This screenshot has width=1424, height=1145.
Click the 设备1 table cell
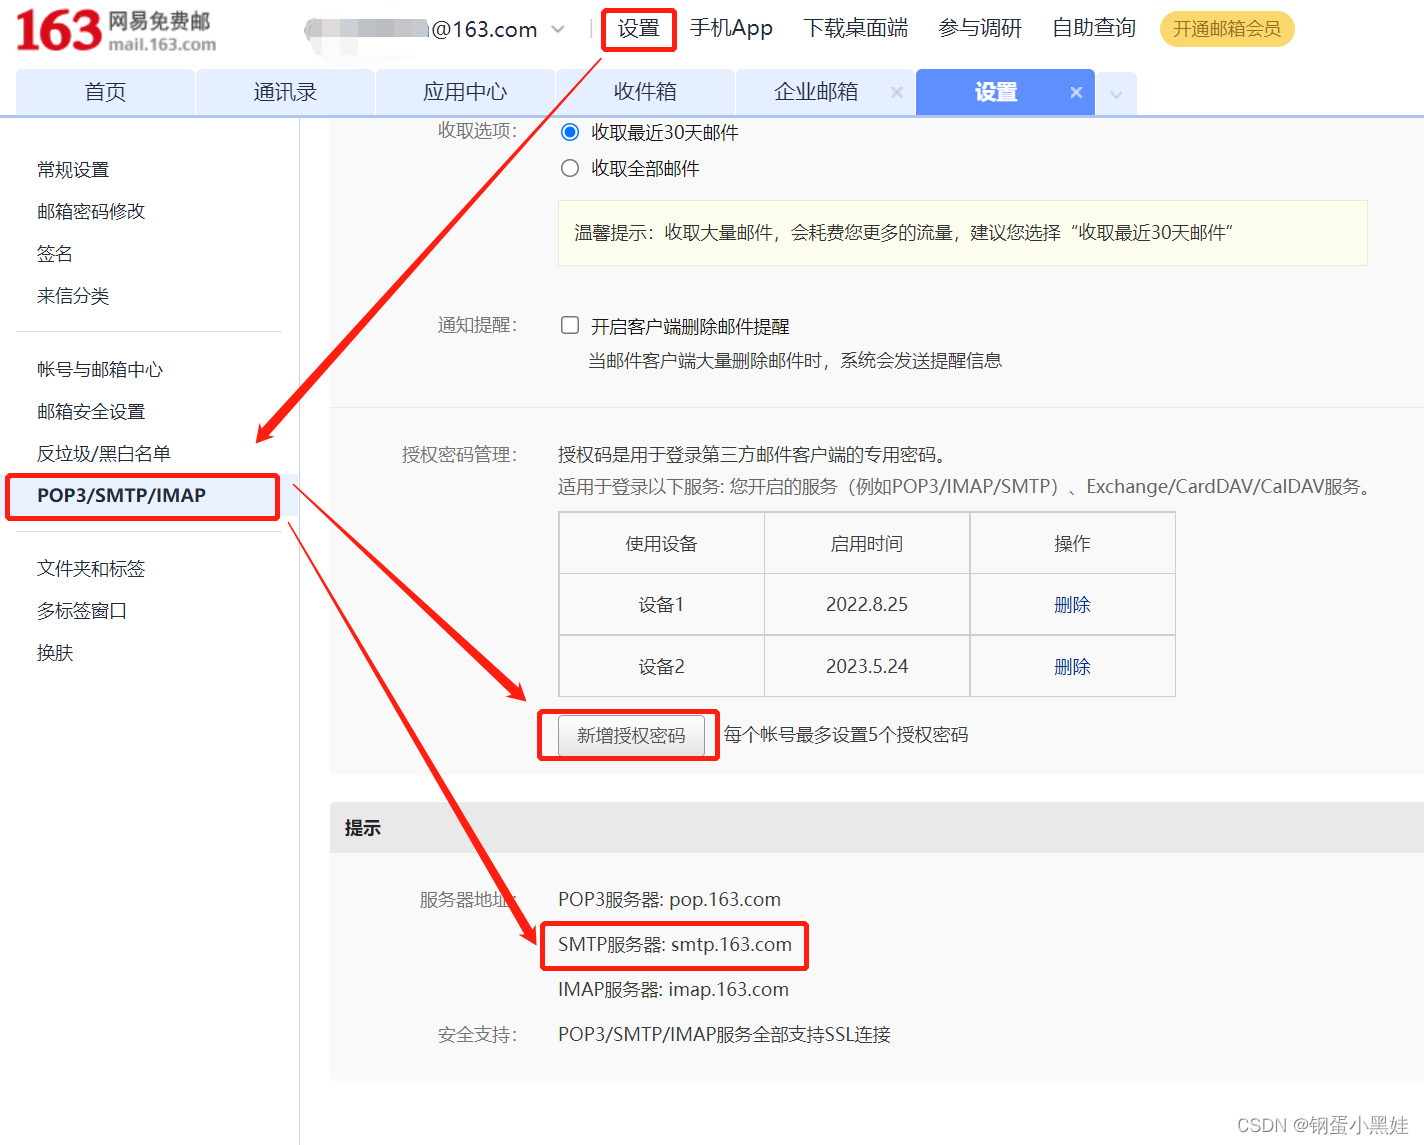(662, 605)
